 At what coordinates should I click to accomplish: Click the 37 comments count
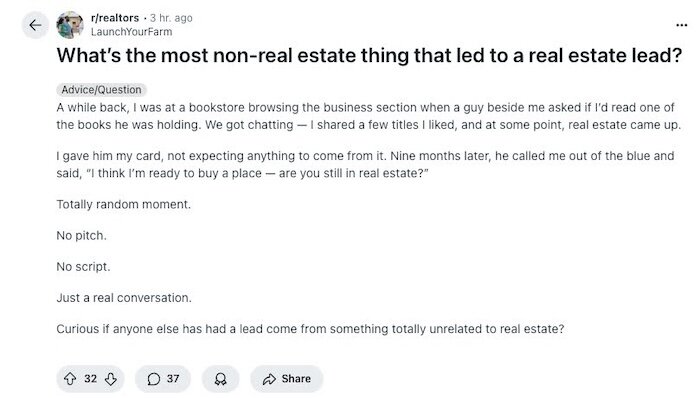[x=173, y=379]
